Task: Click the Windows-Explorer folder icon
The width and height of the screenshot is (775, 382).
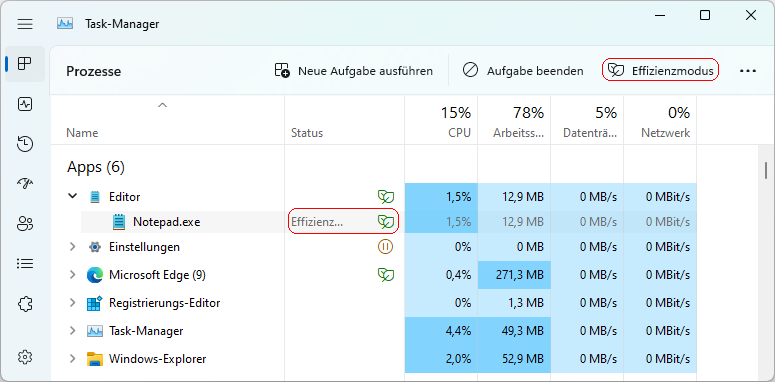Action: (94, 359)
